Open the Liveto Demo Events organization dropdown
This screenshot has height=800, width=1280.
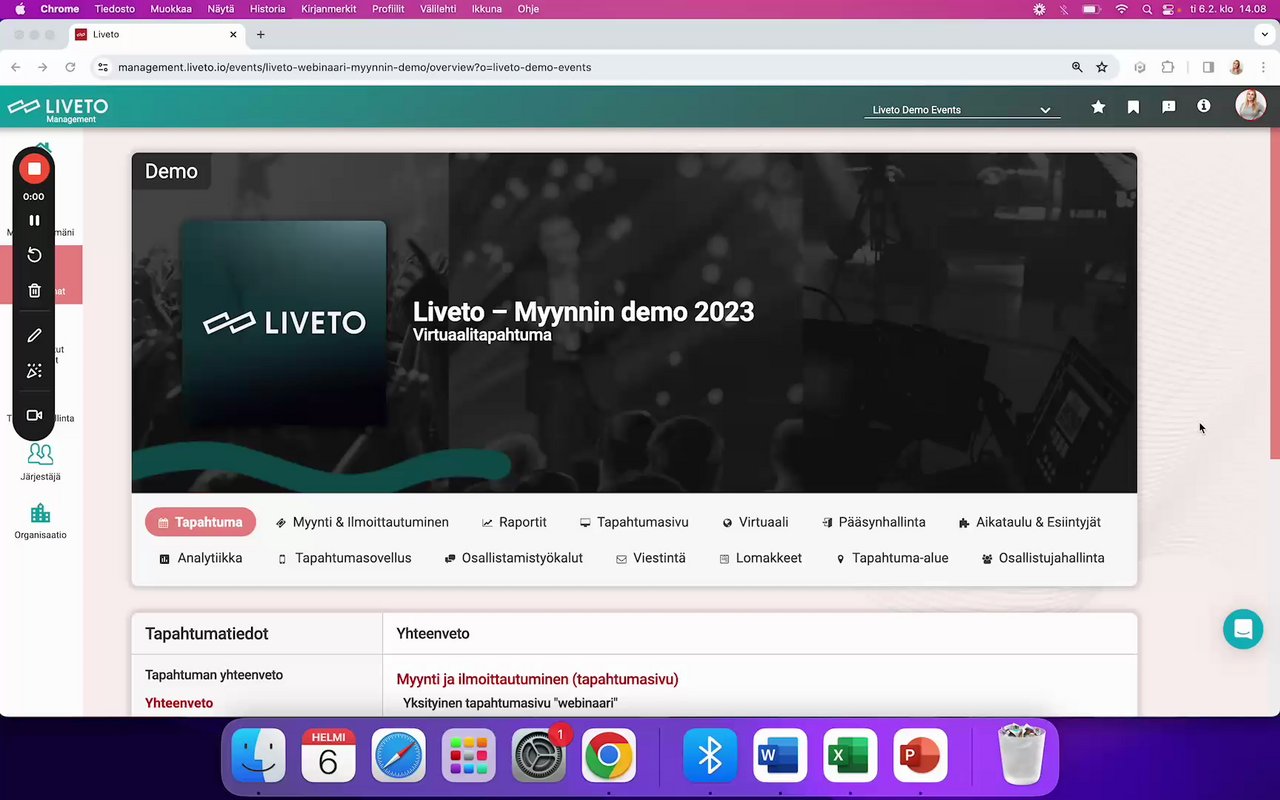pos(961,110)
